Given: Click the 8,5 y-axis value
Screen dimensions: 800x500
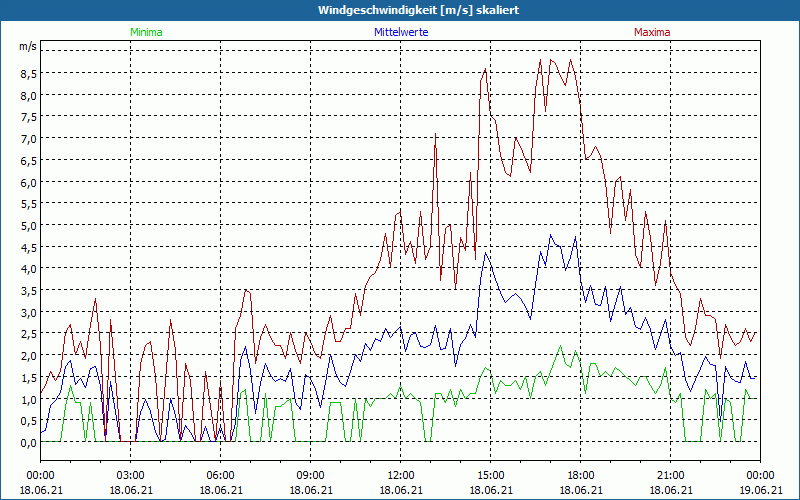Looking at the screenshot, I should (x=28, y=73).
